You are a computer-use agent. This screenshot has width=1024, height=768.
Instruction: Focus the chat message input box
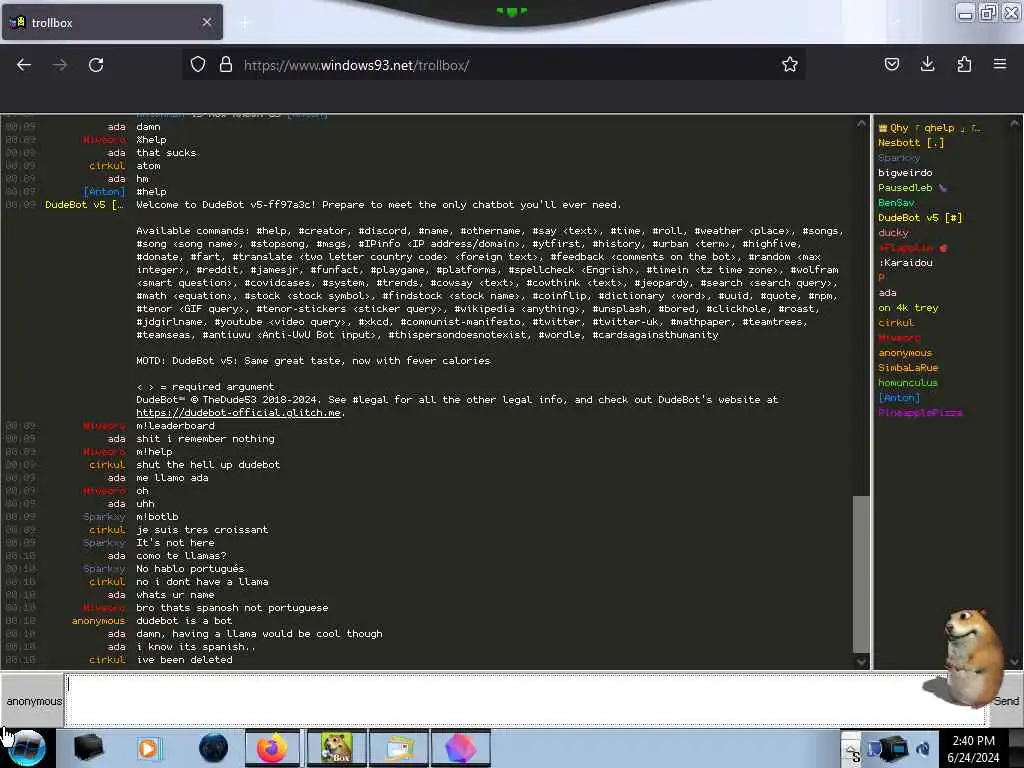click(x=526, y=700)
